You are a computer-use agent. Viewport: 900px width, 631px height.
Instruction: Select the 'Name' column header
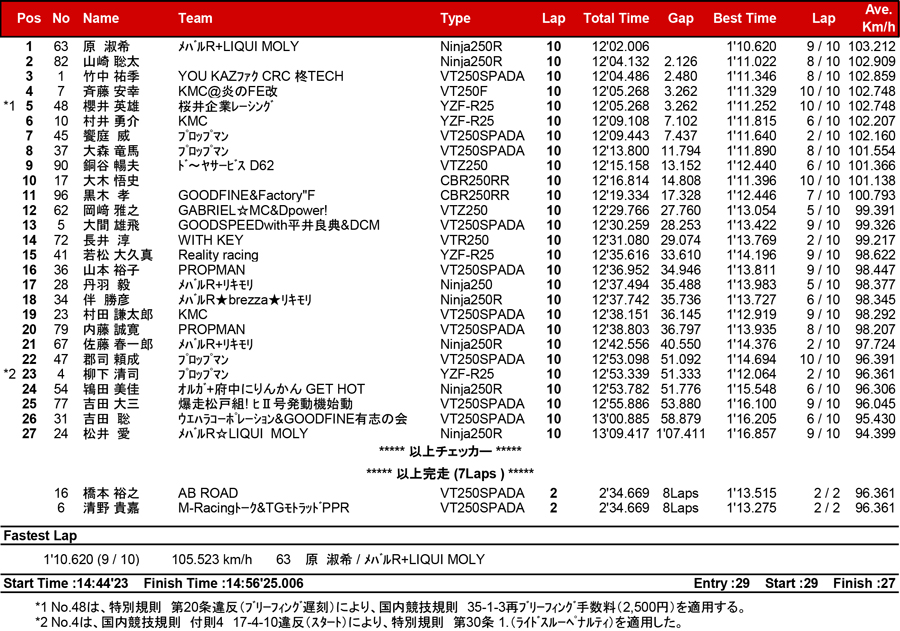pos(101,18)
